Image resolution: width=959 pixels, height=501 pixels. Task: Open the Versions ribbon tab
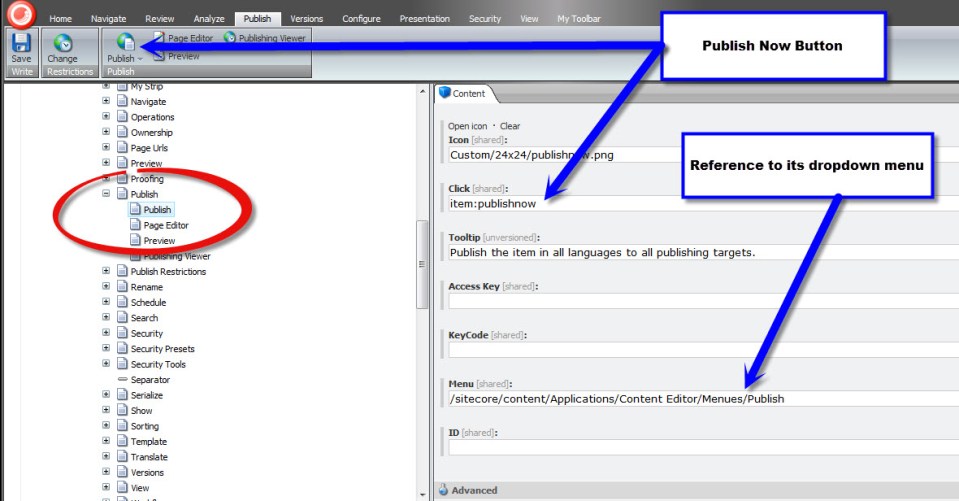click(306, 18)
